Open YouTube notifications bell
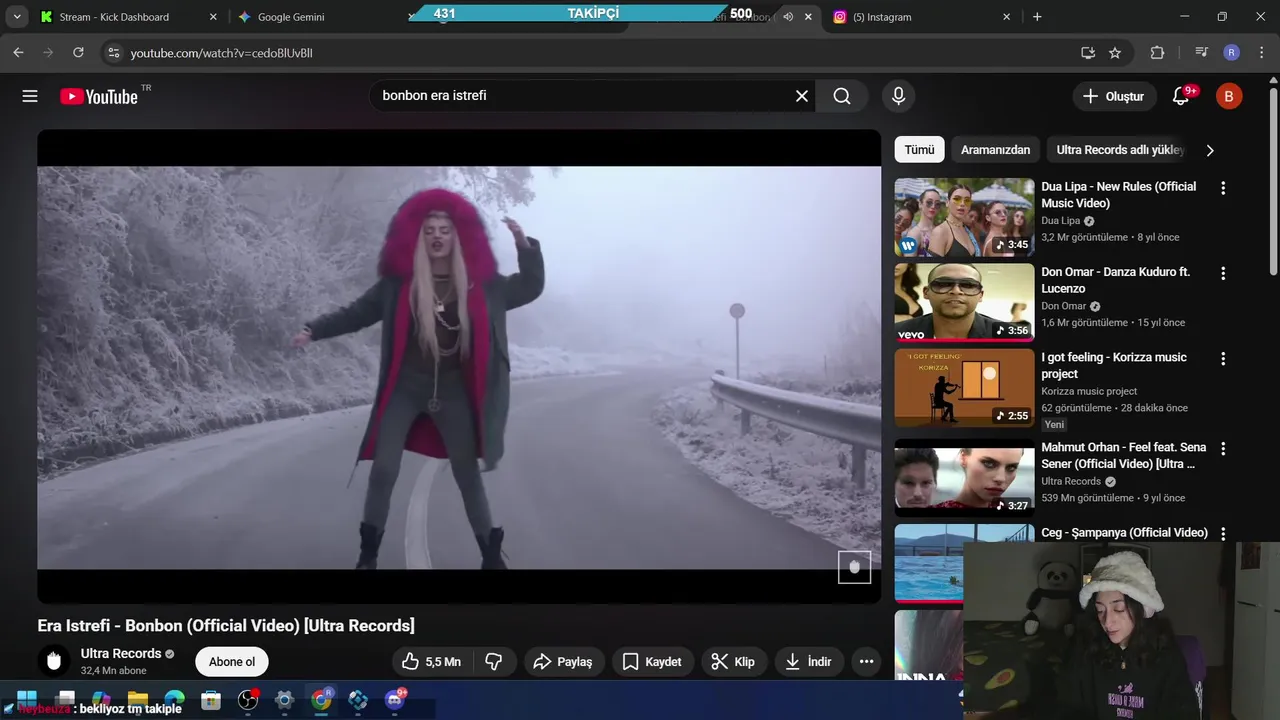 coord(1181,96)
